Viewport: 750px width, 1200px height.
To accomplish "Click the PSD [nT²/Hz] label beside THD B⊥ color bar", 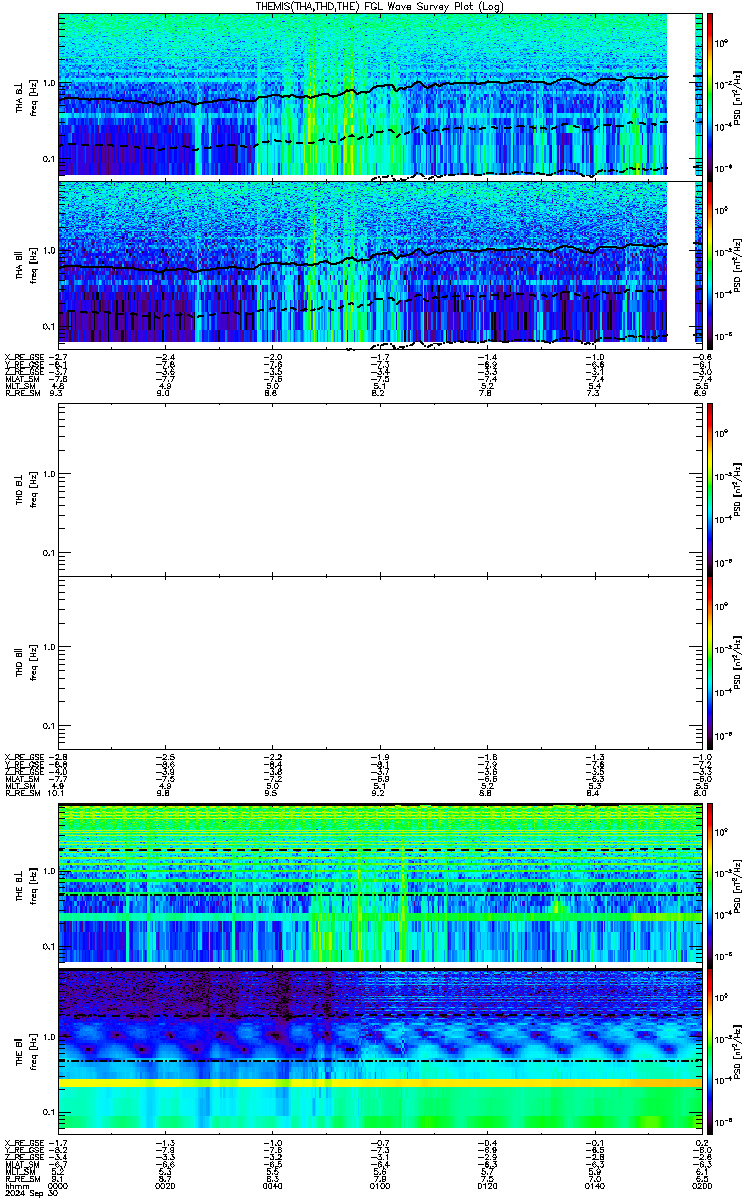I will 736,489.
